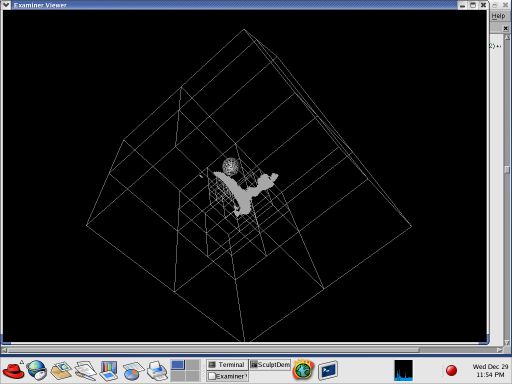This screenshot has width=512, height=384.
Task: Switch to the first workspace
Action: (x=178, y=365)
